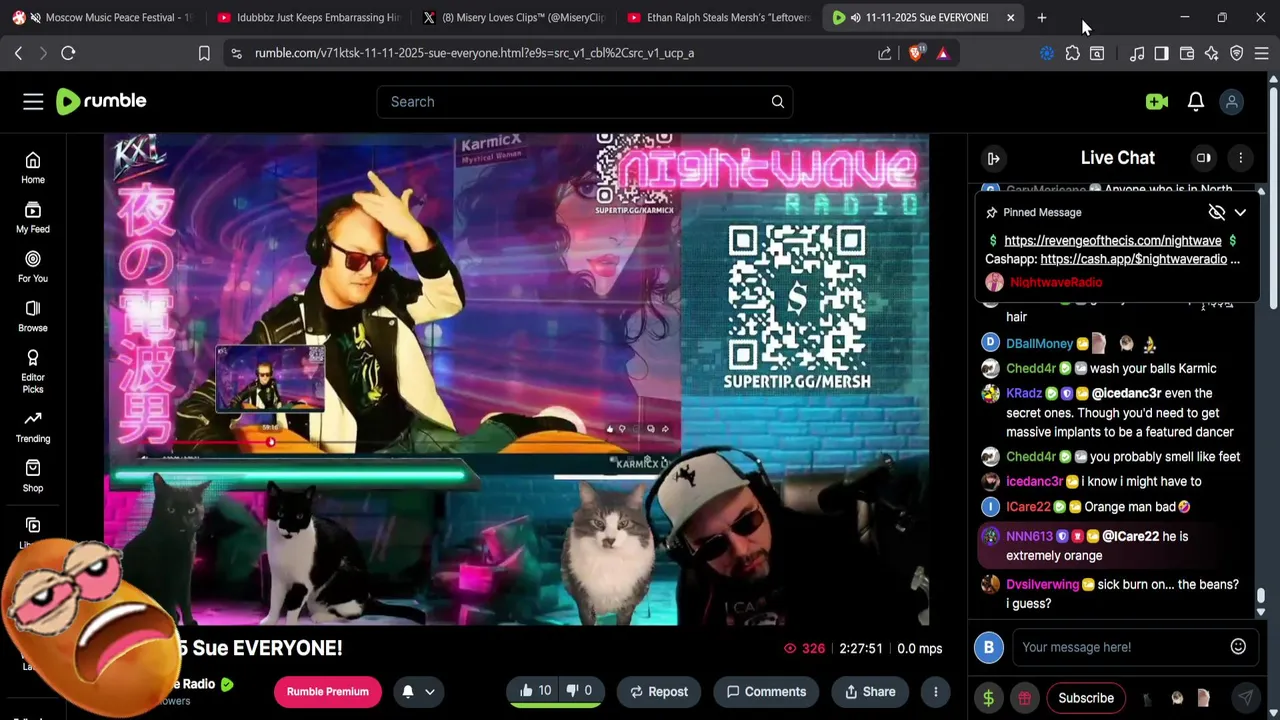Open Browse in the sidebar
Screen dimensions: 1280x720
tap(33, 316)
